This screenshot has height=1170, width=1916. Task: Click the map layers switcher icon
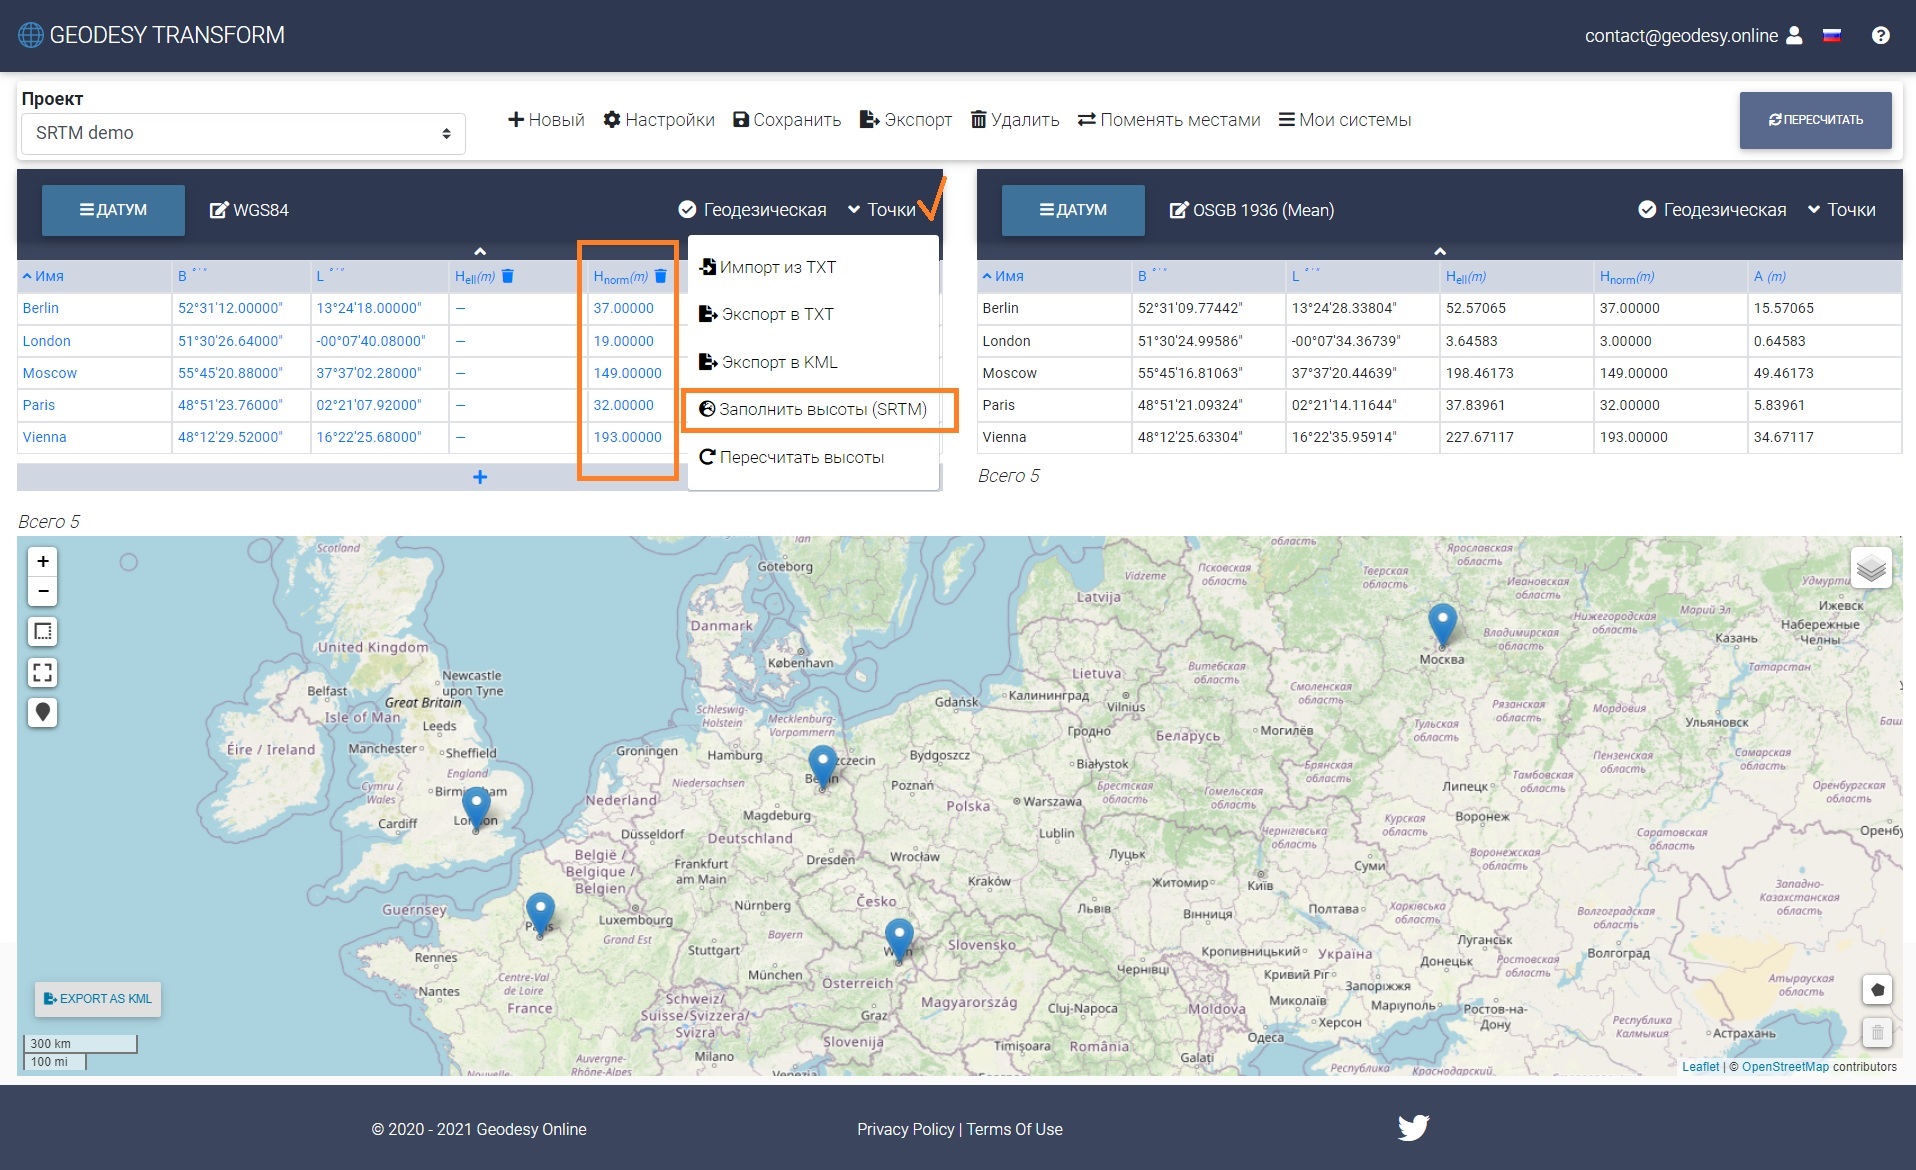1870,569
